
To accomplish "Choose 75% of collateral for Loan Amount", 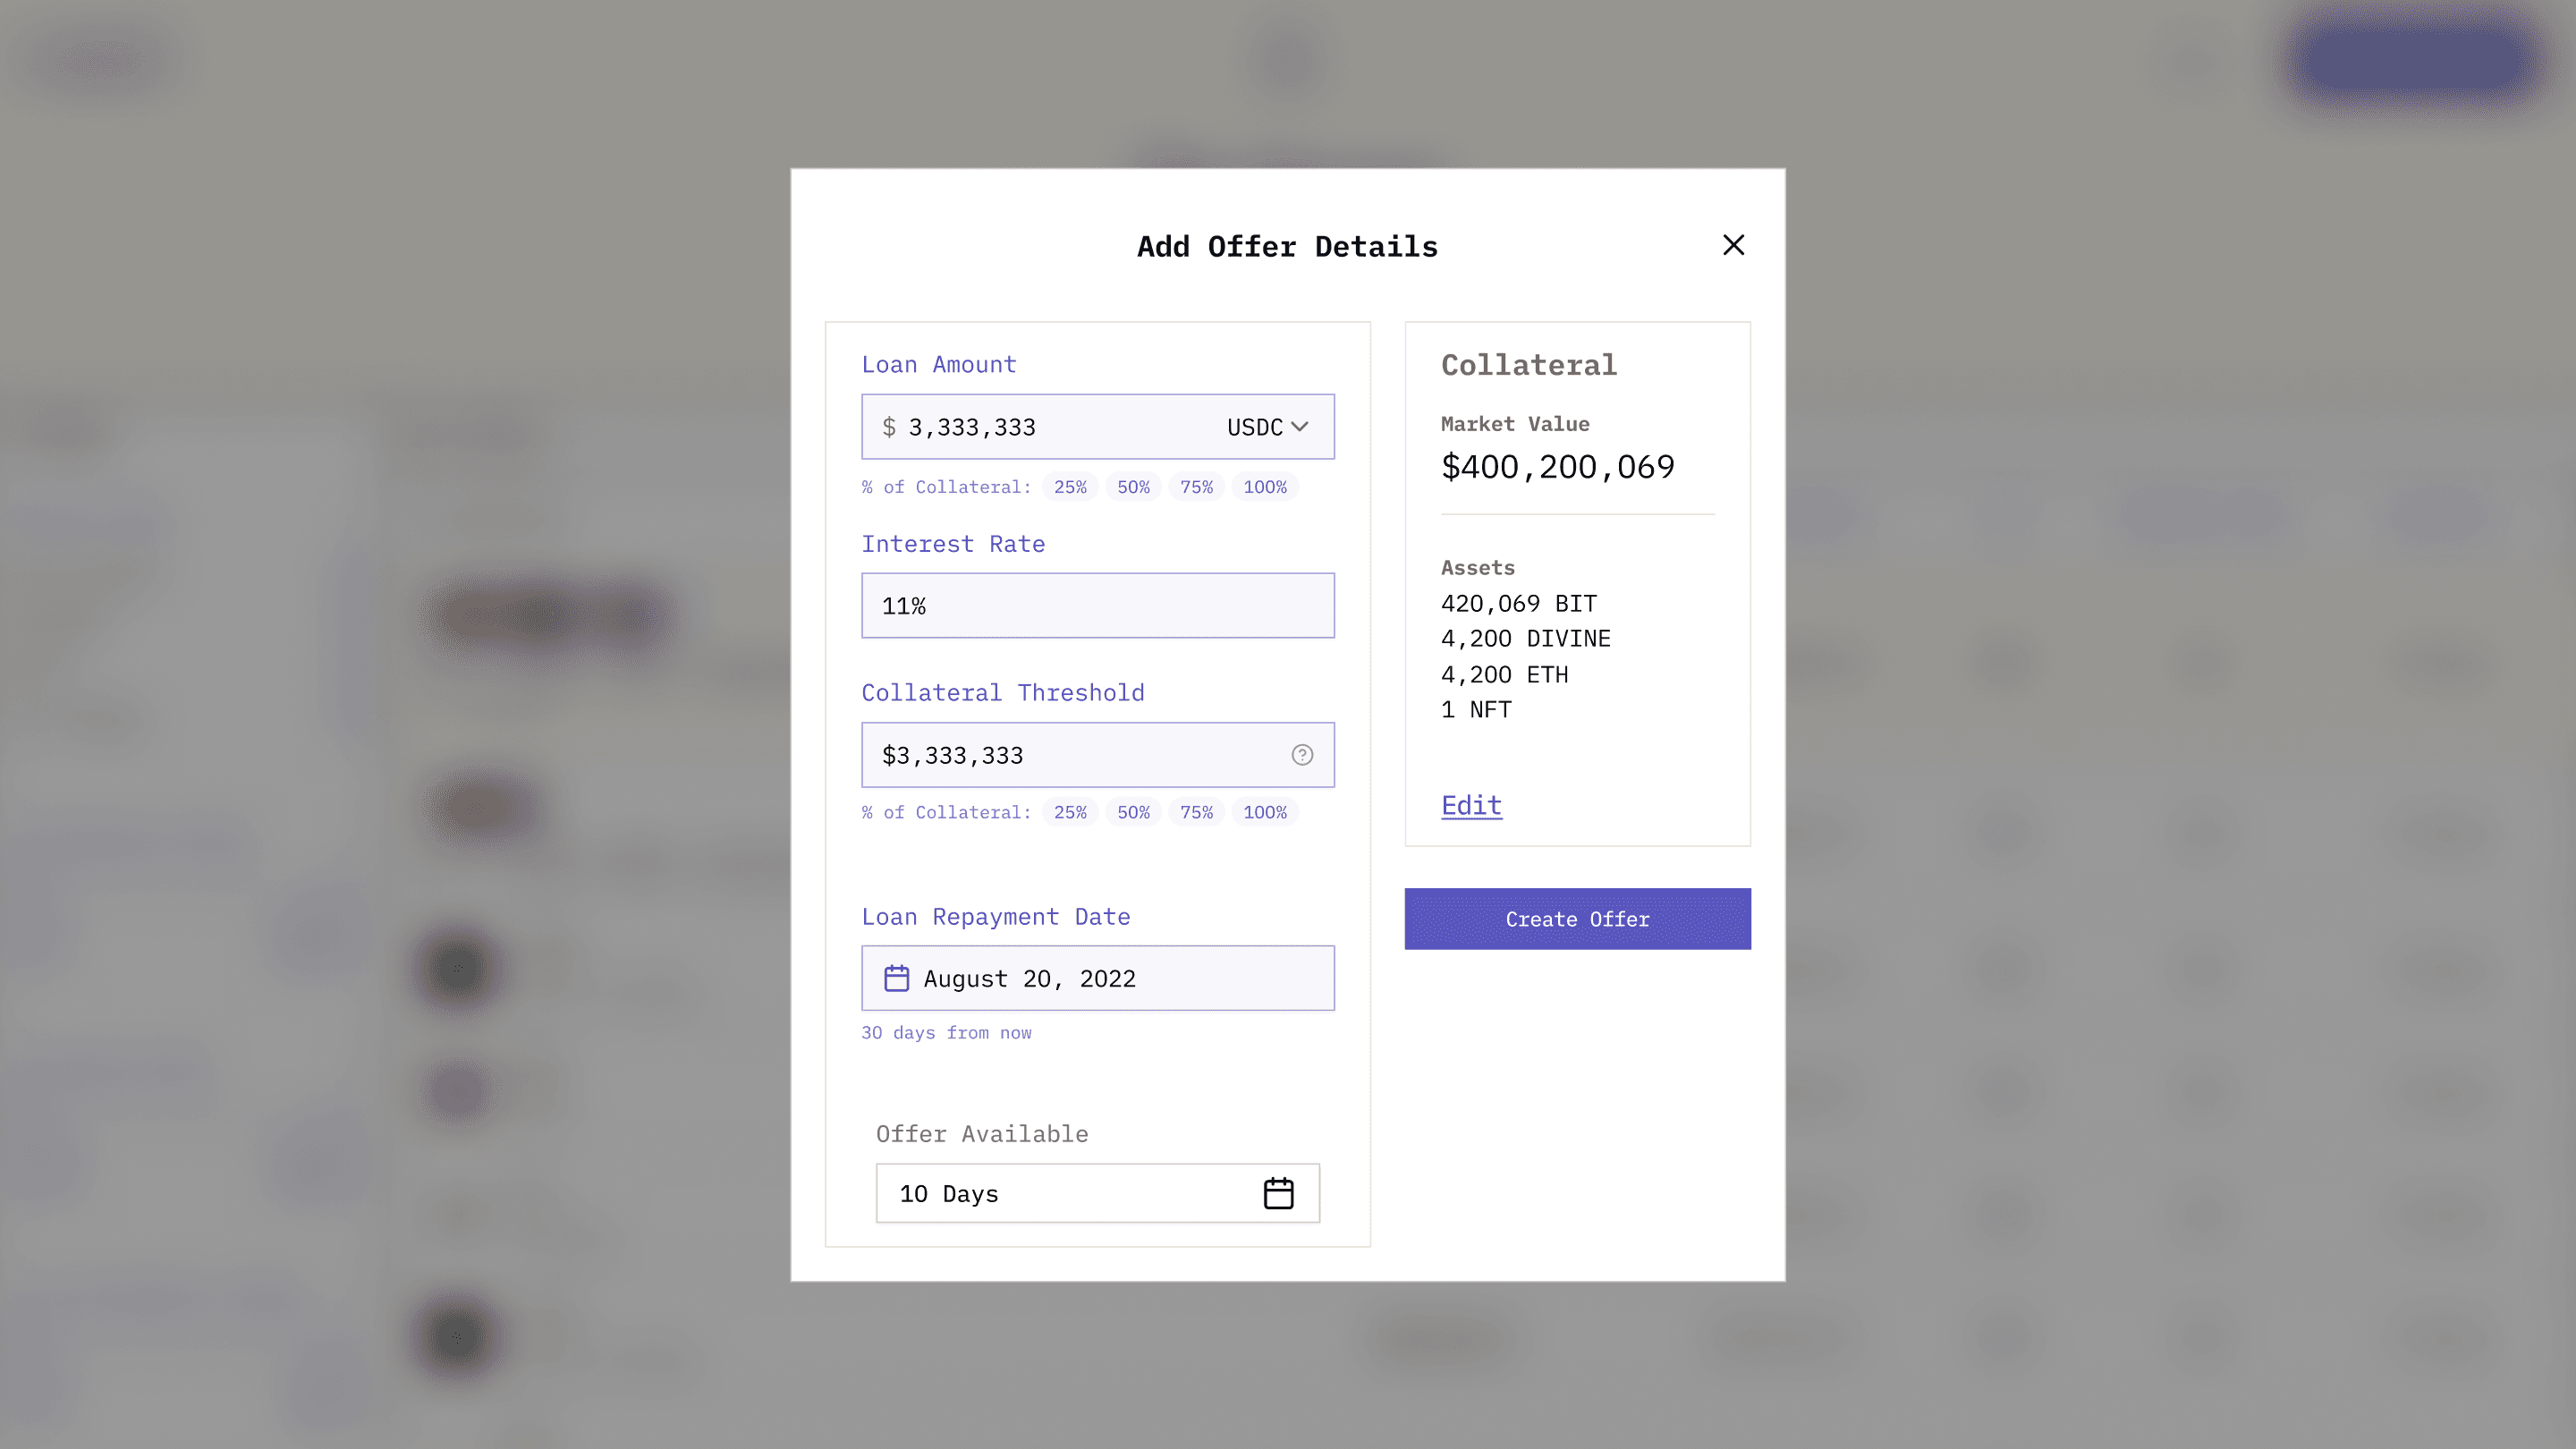I will (x=1196, y=487).
